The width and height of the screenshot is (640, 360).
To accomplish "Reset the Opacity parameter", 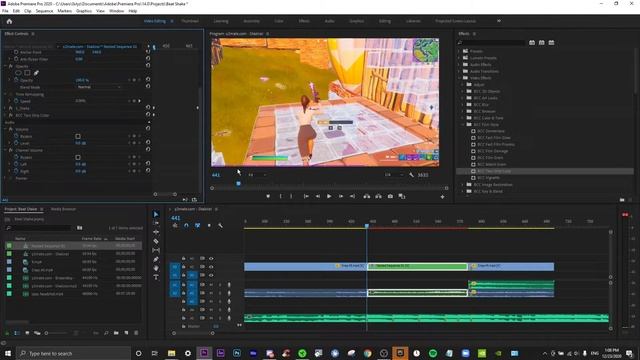I will [x=148, y=80].
